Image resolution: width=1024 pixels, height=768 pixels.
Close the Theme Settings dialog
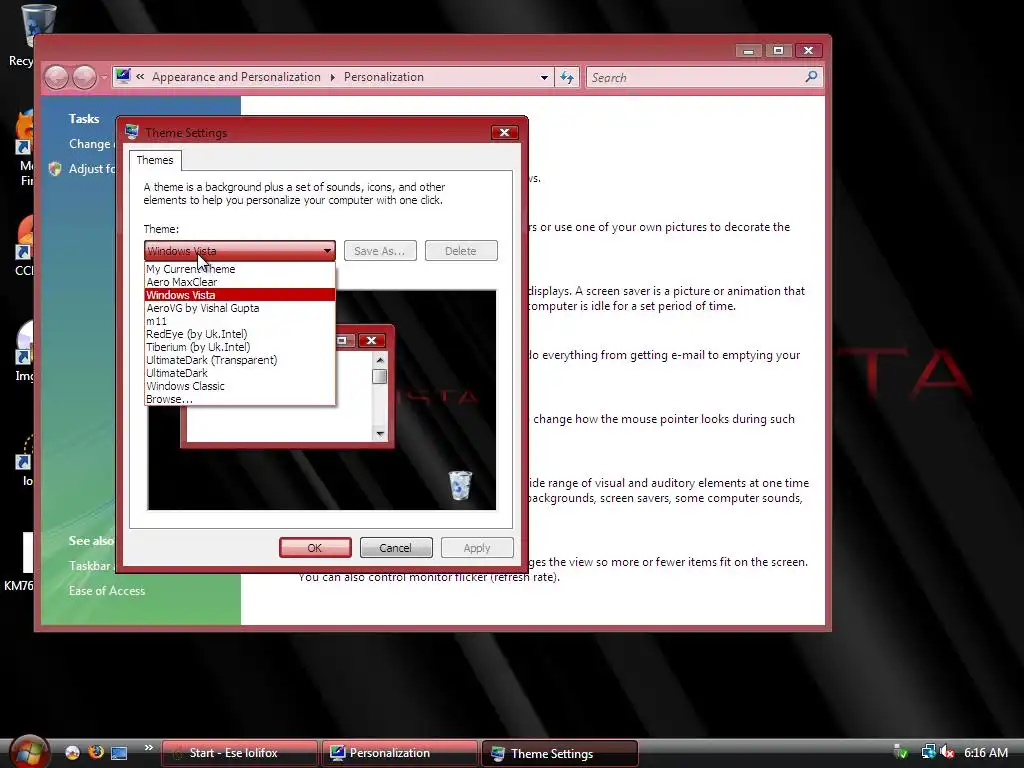click(504, 133)
